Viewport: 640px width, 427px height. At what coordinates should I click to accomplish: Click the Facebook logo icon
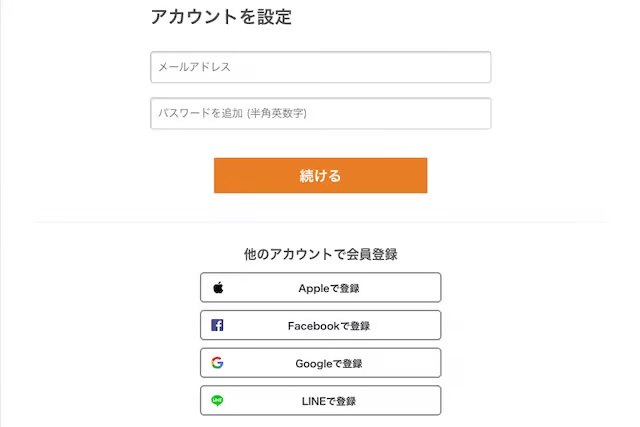click(x=217, y=325)
